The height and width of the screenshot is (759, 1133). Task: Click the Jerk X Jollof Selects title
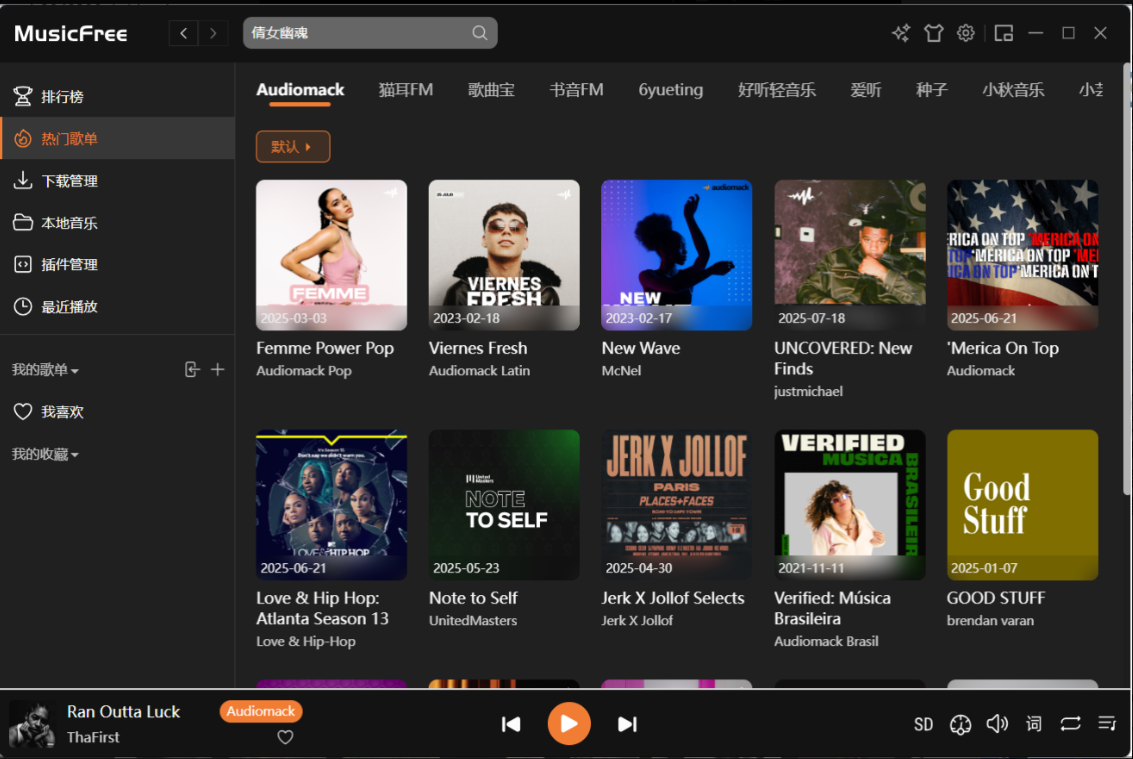pyautogui.click(x=673, y=599)
